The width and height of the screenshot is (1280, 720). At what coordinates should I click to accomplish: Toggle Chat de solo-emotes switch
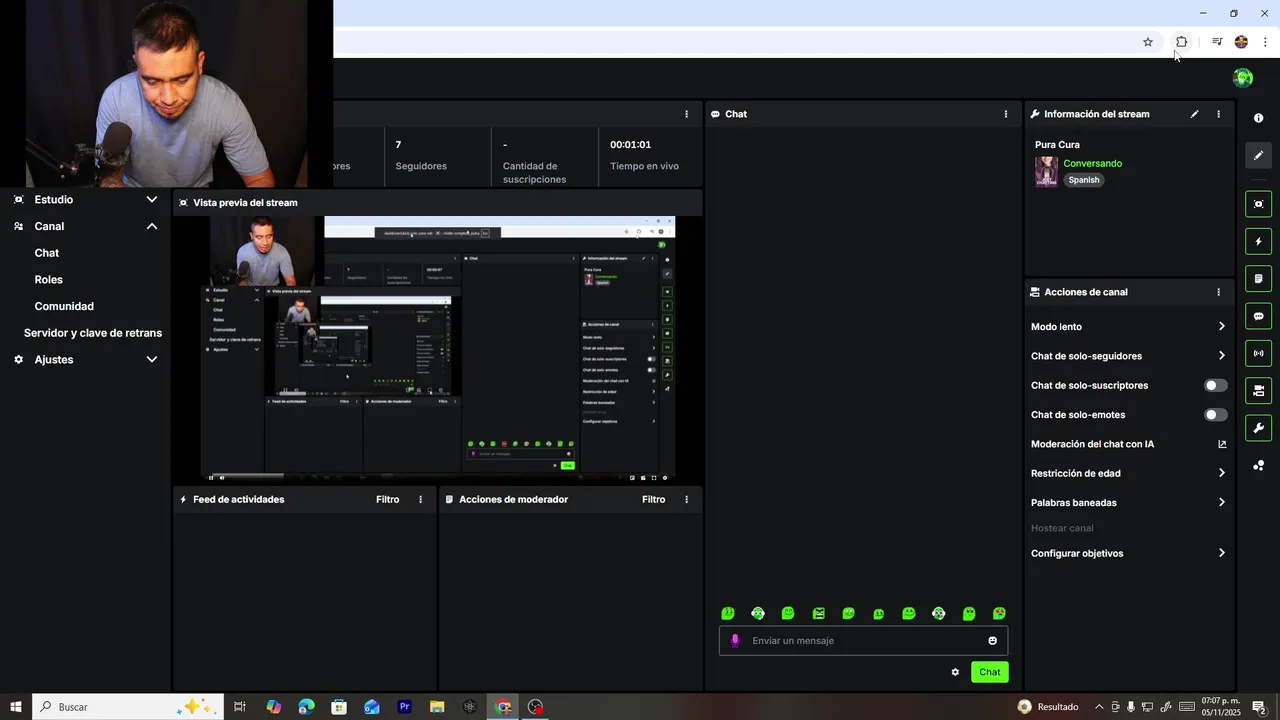1215,414
